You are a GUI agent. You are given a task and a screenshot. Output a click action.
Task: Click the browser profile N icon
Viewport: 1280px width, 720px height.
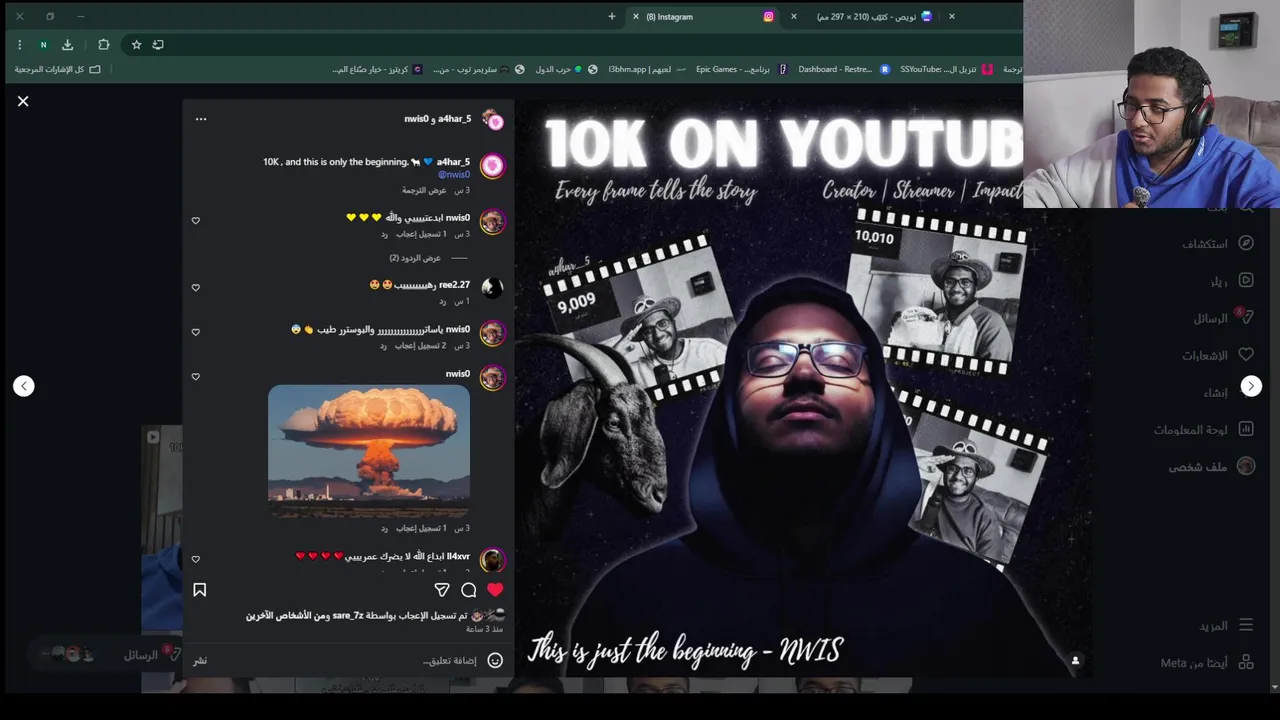43,44
